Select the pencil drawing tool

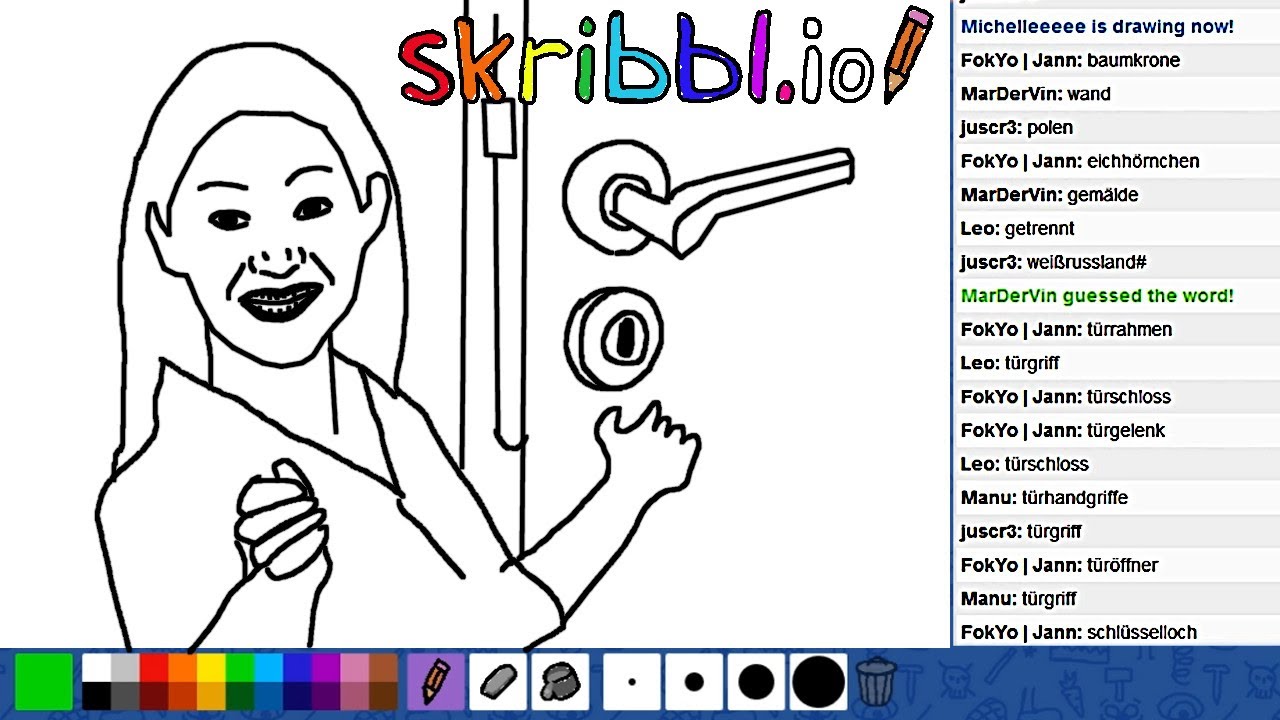(x=436, y=682)
